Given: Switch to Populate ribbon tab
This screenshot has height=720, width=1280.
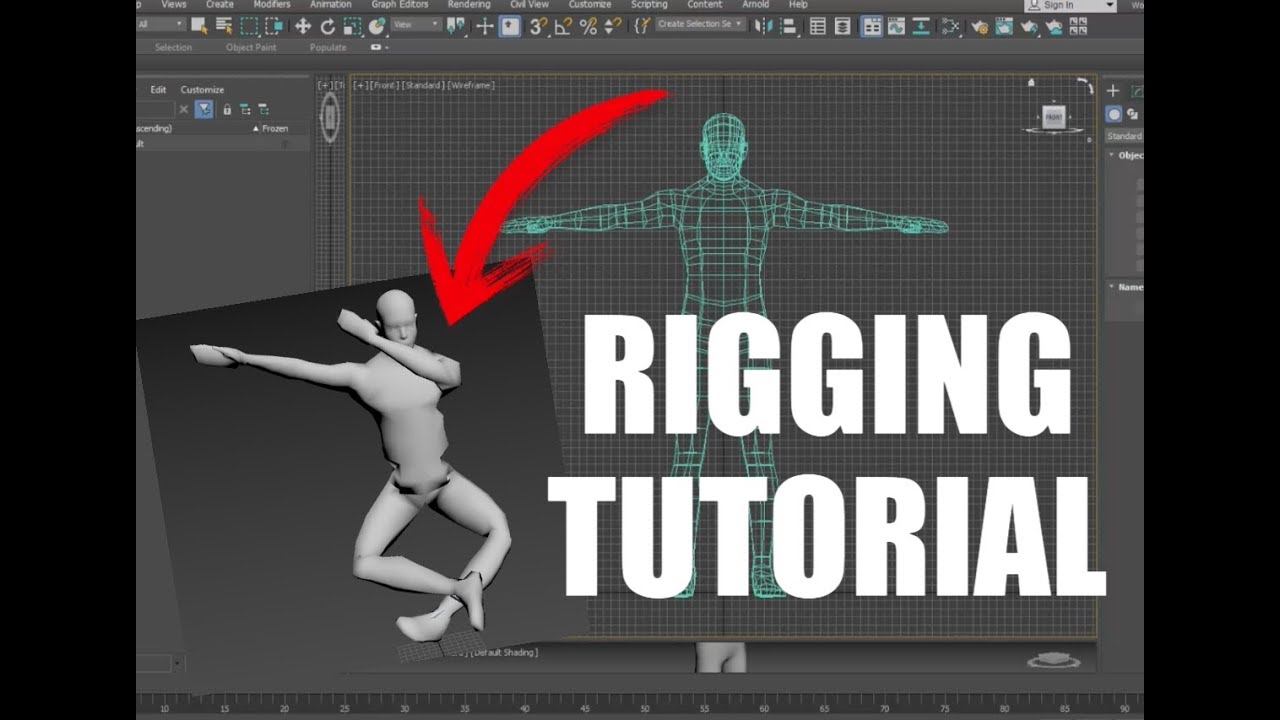Looking at the screenshot, I should click(x=328, y=47).
